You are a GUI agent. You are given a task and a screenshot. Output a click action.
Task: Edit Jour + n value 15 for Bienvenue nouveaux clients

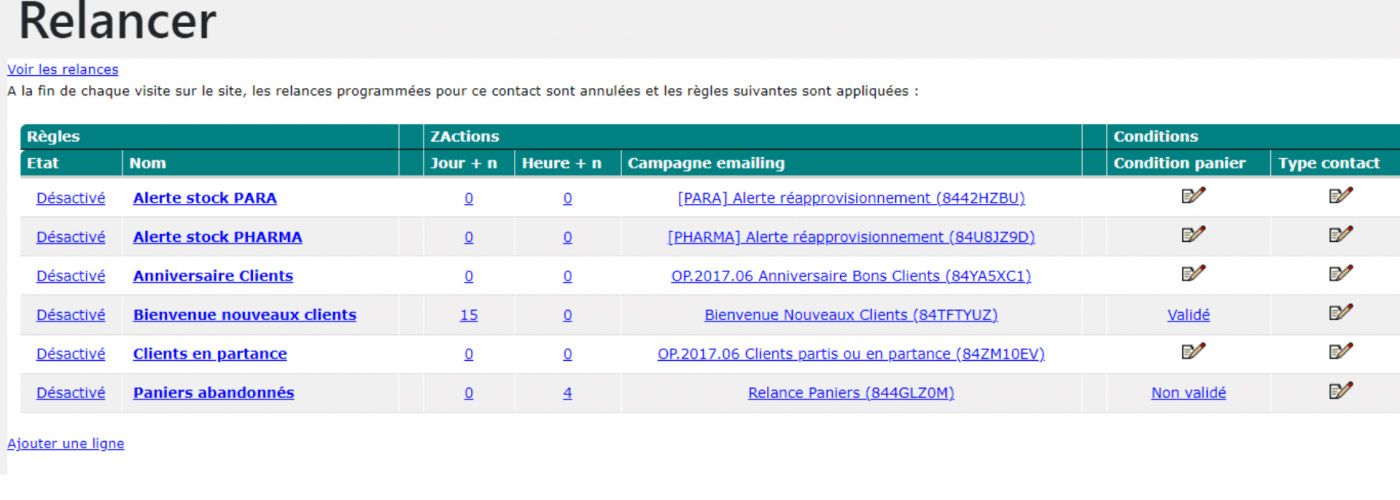coord(469,315)
